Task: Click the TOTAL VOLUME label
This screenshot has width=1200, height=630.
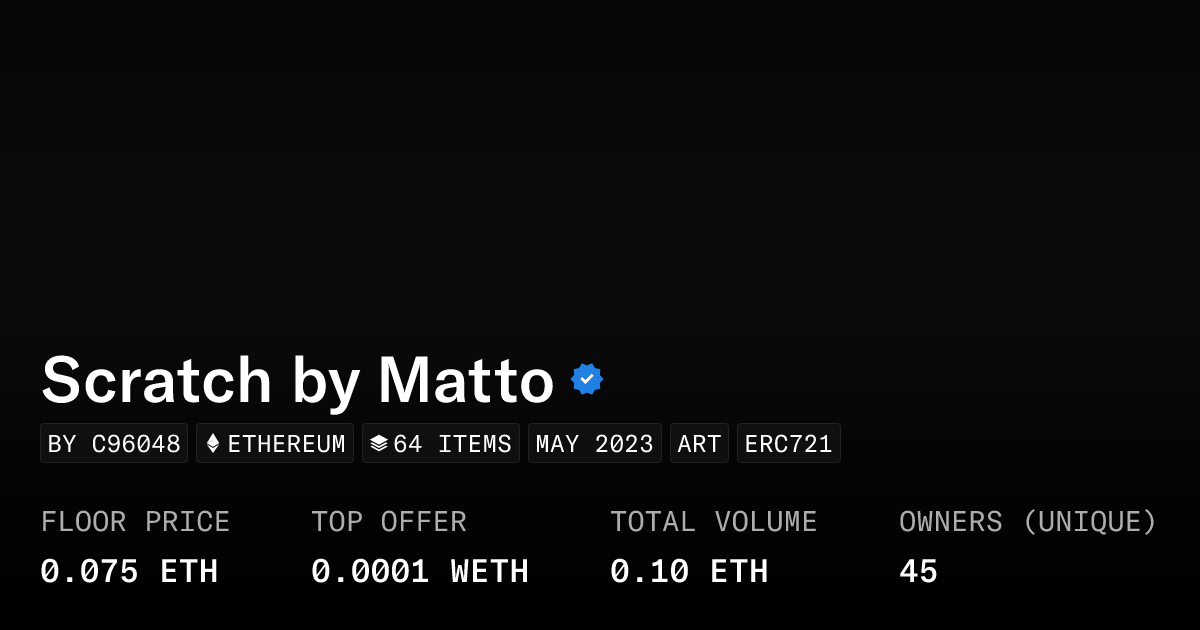Action: pyautogui.click(x=713, y=522)
